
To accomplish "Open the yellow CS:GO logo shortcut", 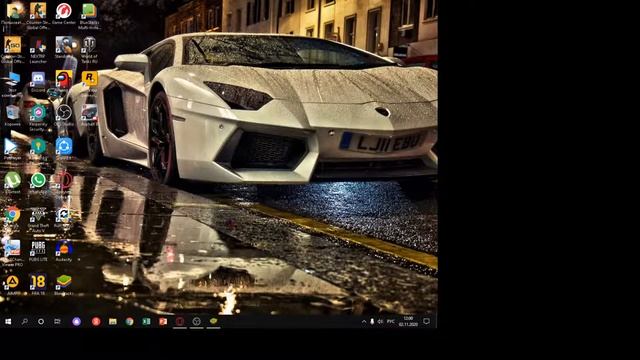I will (12, 45).
